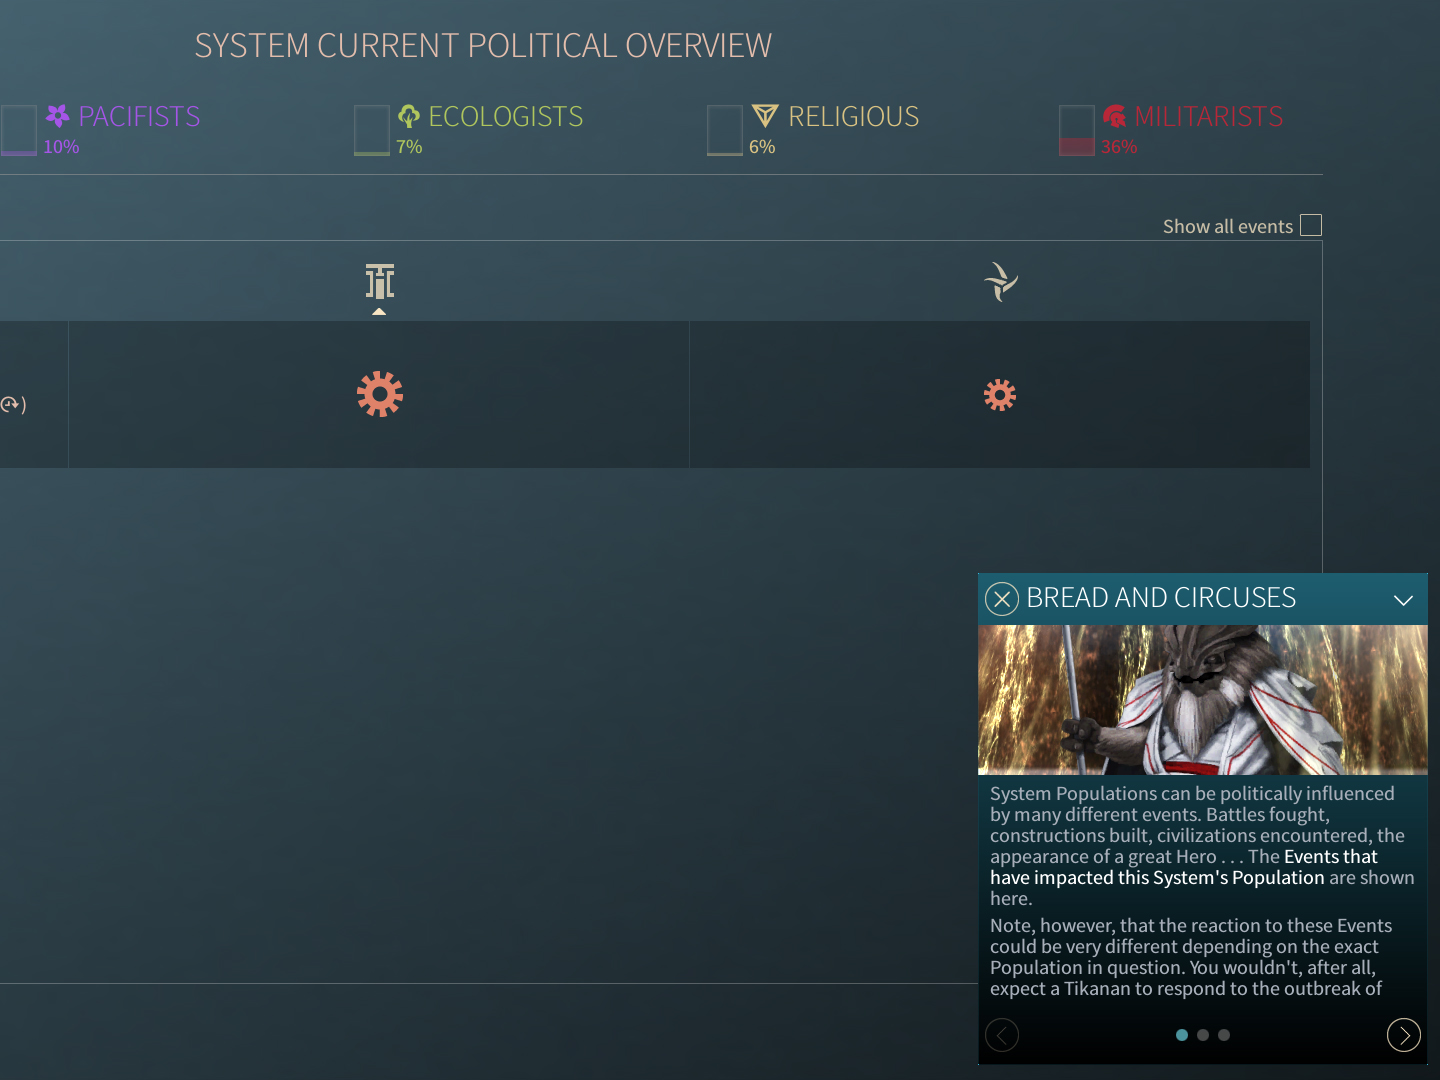Click the Militarists helmet icon
This screenshot has width=1440, height=1080.
point(1114,116)
